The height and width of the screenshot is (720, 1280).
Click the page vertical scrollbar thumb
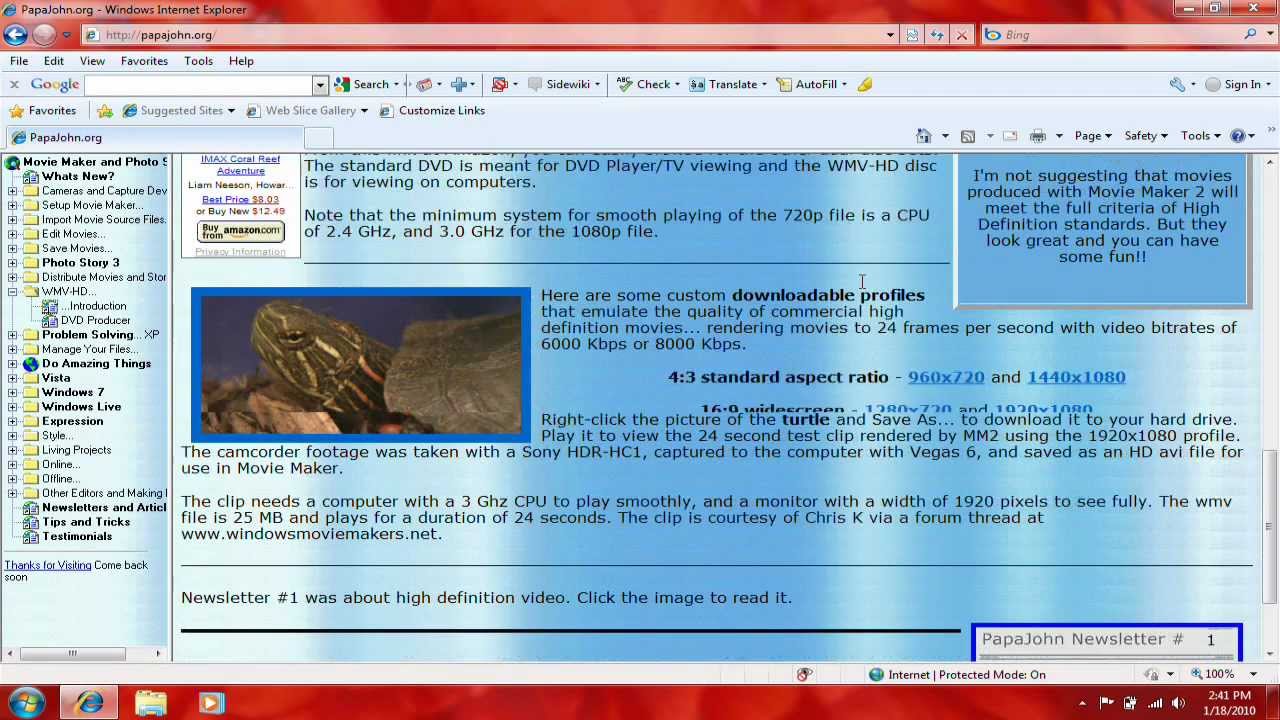point(1270,527)
